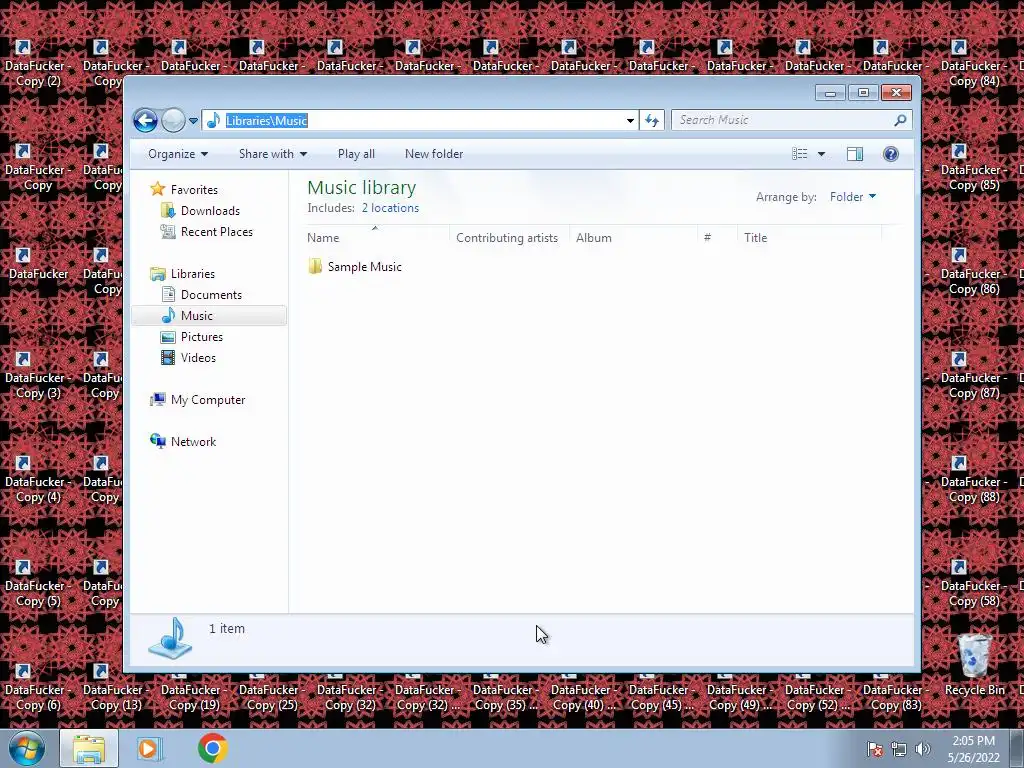Open the Share with menu
Screen dimensions: 1024x768
[x=272, y=154]
